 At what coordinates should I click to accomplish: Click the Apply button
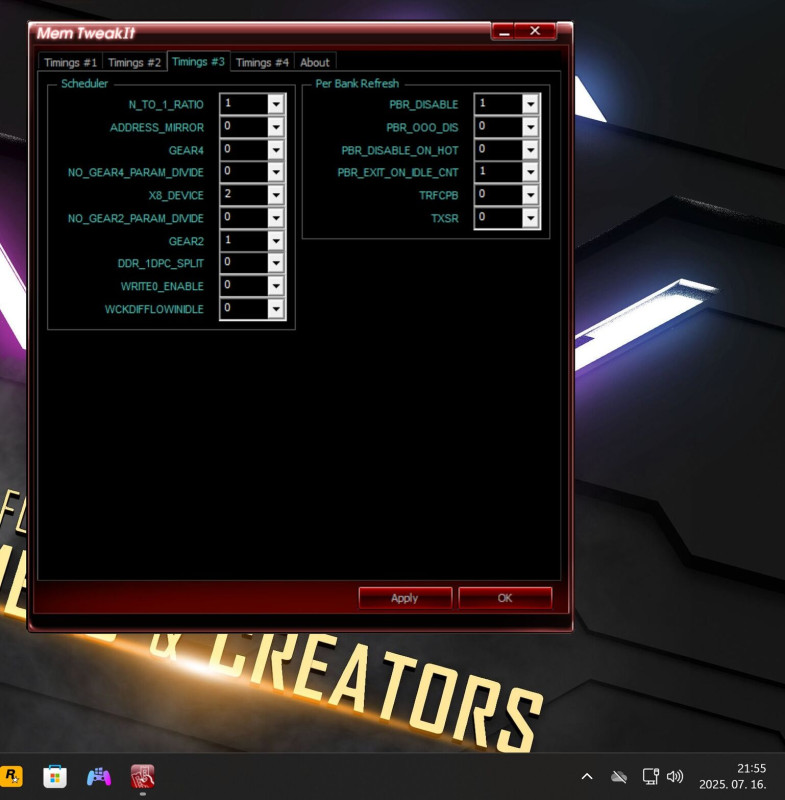click(405, 598)
